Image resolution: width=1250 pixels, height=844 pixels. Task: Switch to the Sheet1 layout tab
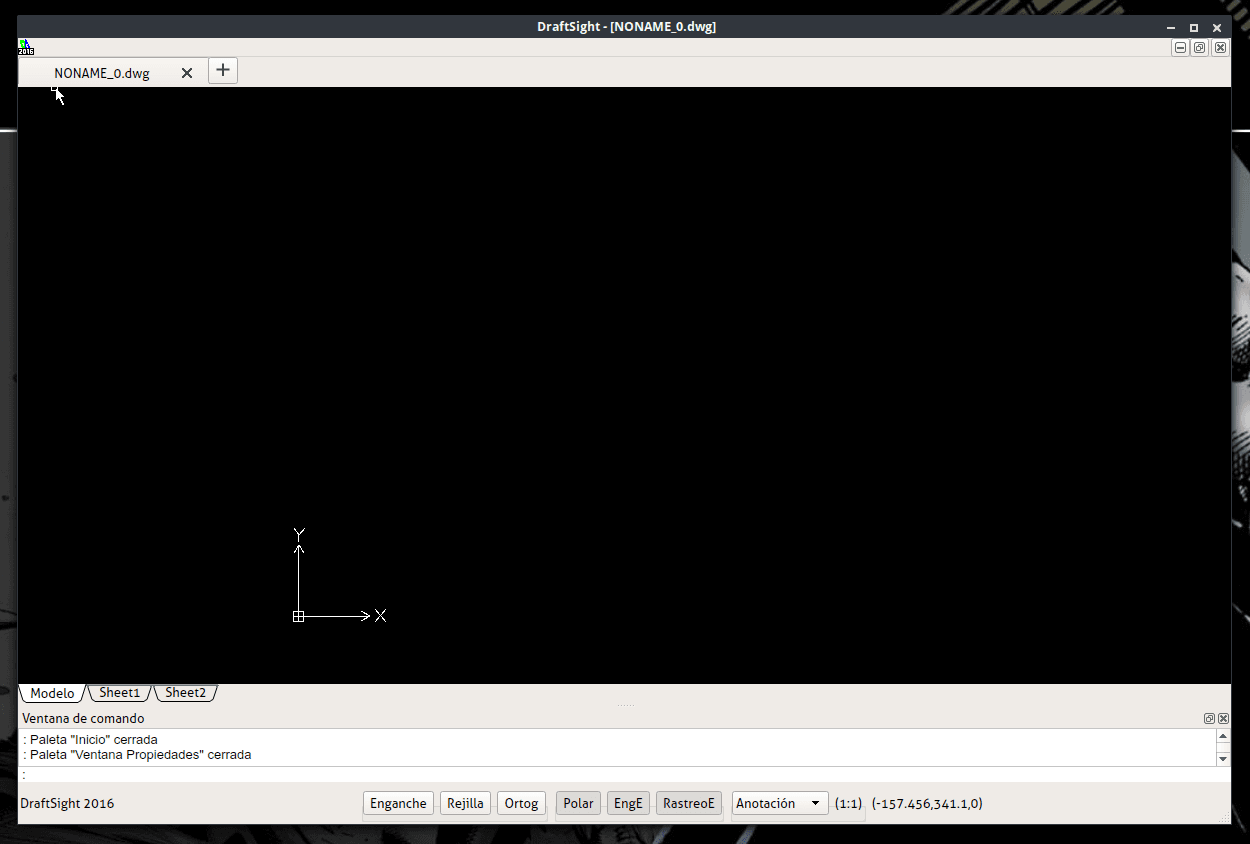[x=119, y=692]
